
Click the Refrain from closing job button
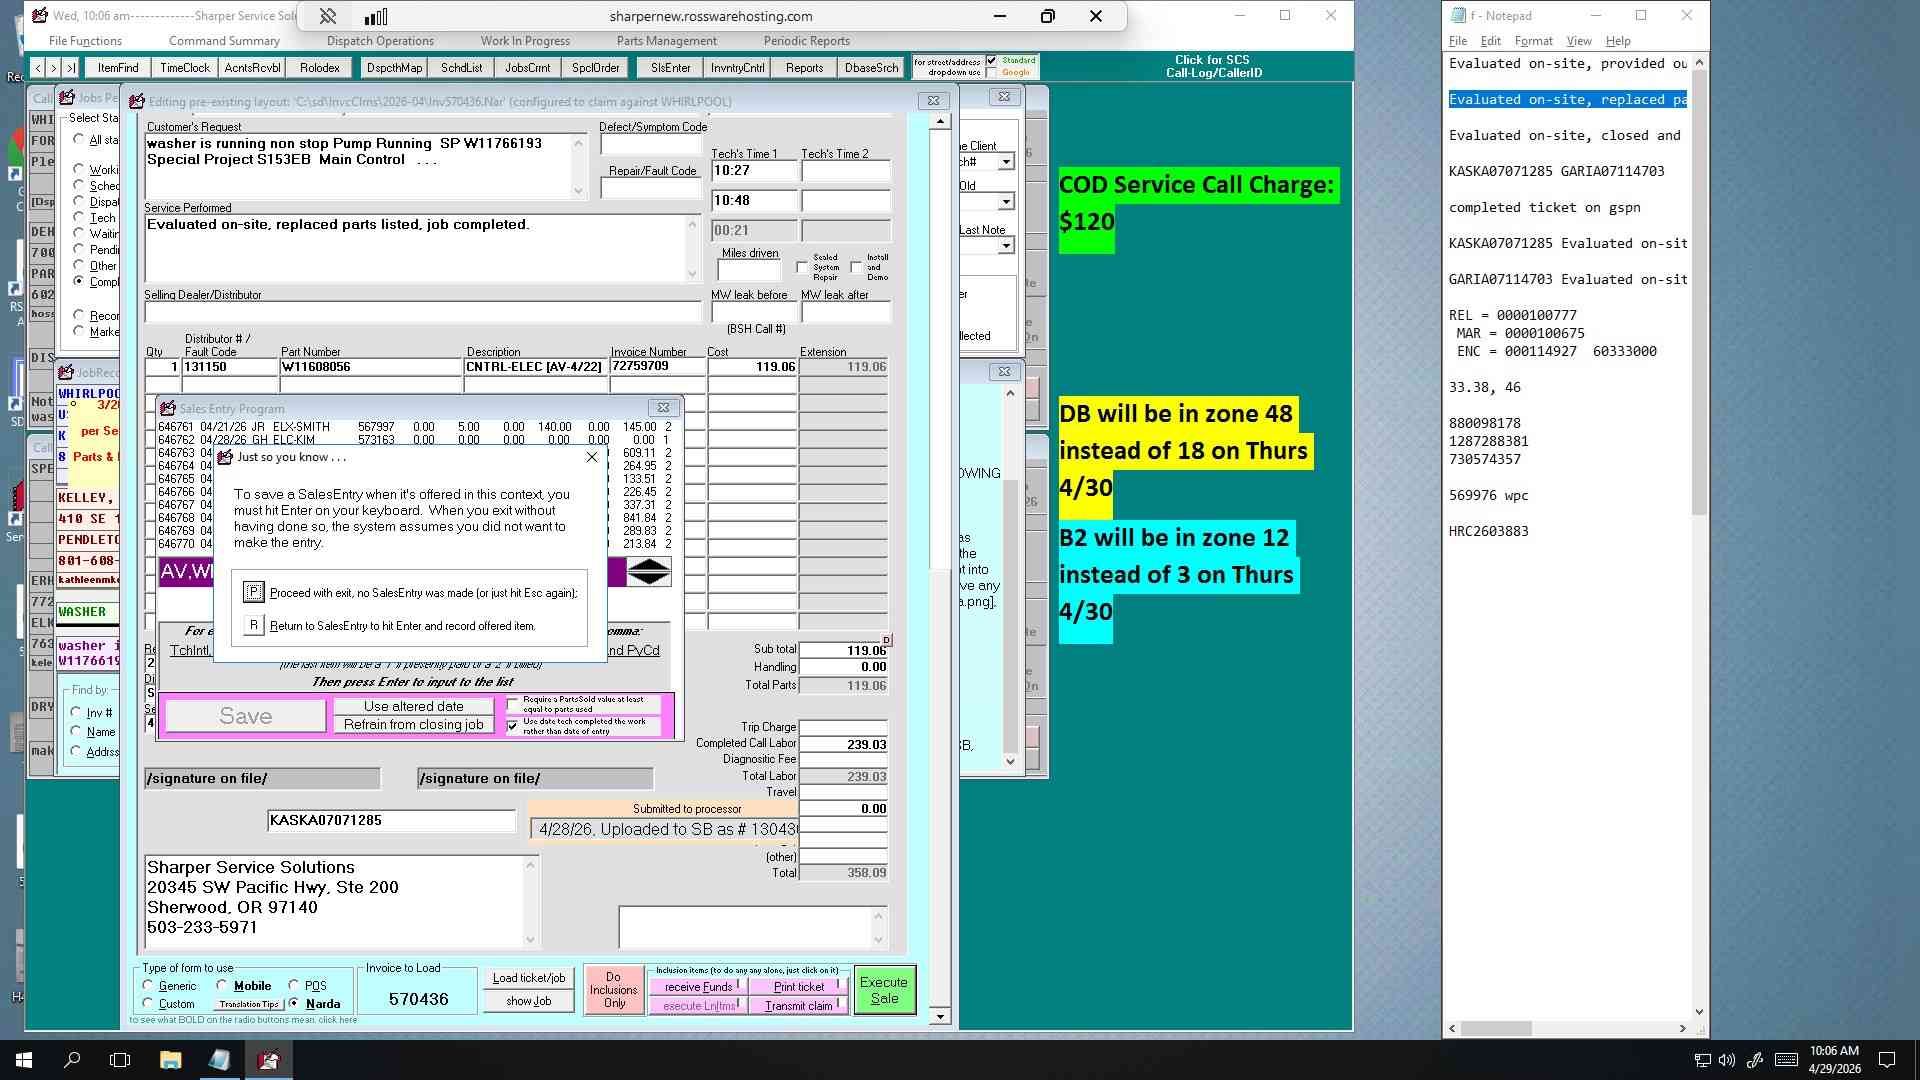[414, 725]
